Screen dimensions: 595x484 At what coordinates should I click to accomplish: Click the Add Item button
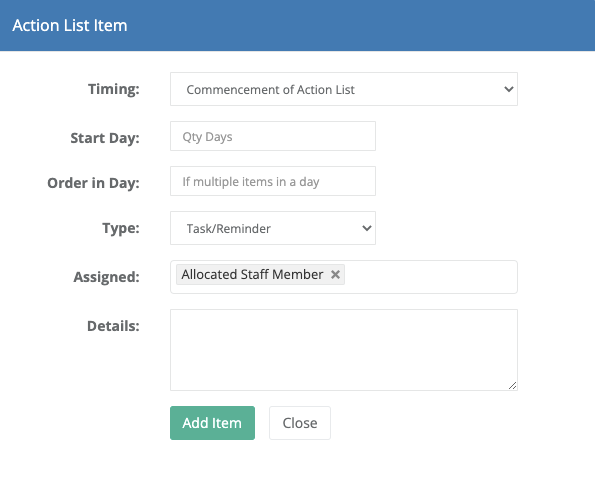[x=212, y=423]
